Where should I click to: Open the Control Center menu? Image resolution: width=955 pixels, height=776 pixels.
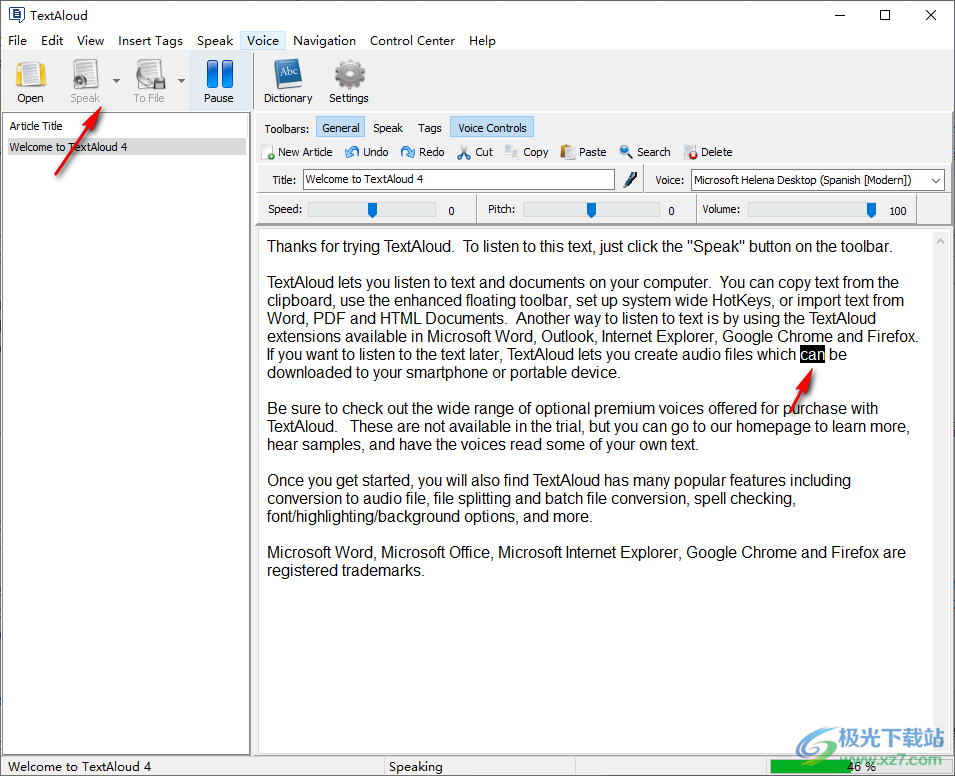[x=412, y=41]
